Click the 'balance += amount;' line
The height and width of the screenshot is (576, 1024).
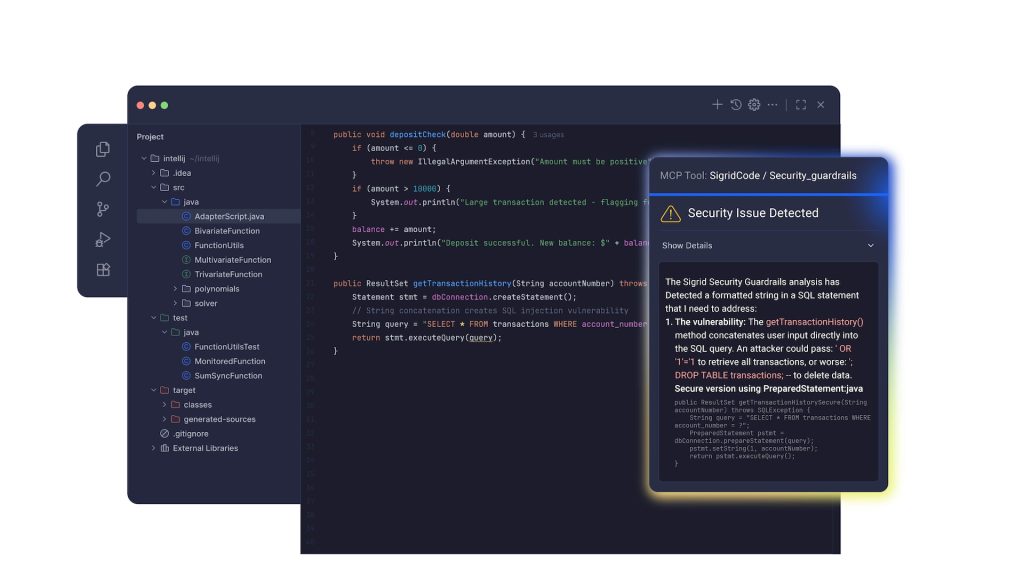(x=394, y=229)
